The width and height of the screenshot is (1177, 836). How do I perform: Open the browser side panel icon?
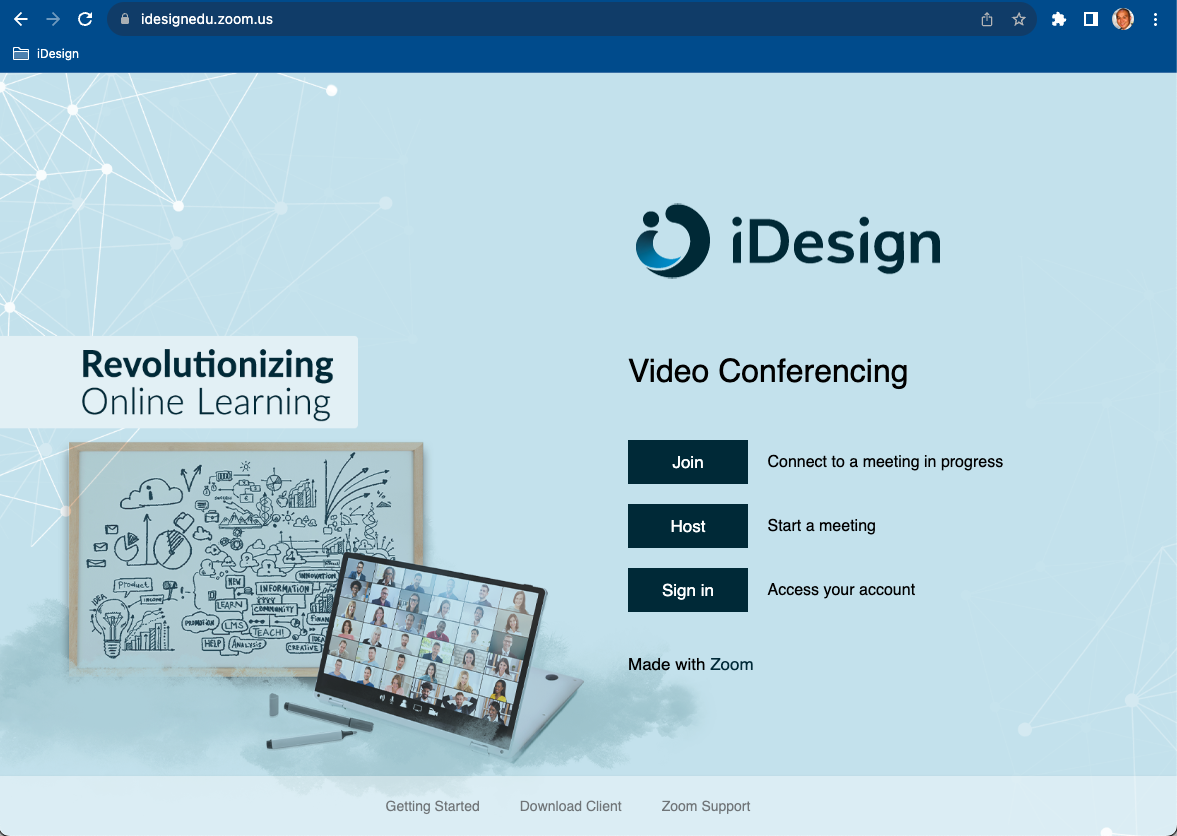pos(1091,20)
